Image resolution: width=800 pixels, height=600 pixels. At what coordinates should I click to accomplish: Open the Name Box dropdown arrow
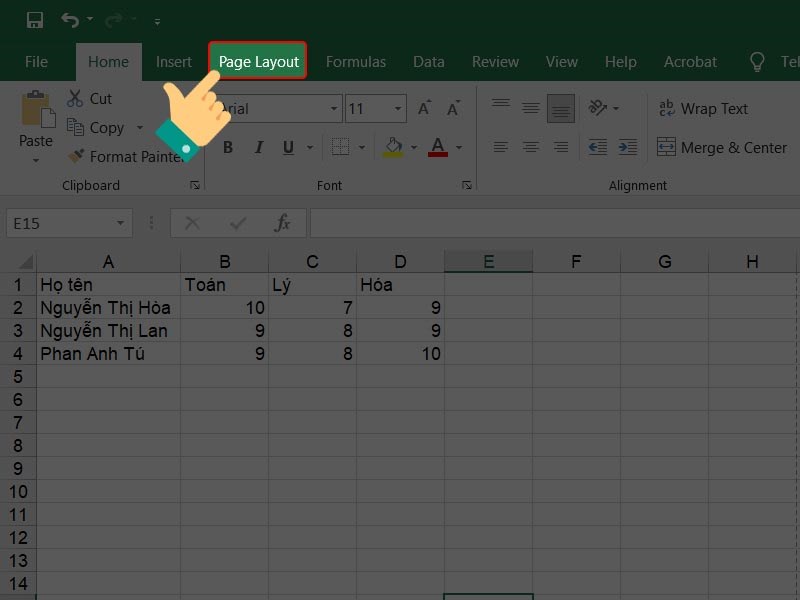pos(120,223)
